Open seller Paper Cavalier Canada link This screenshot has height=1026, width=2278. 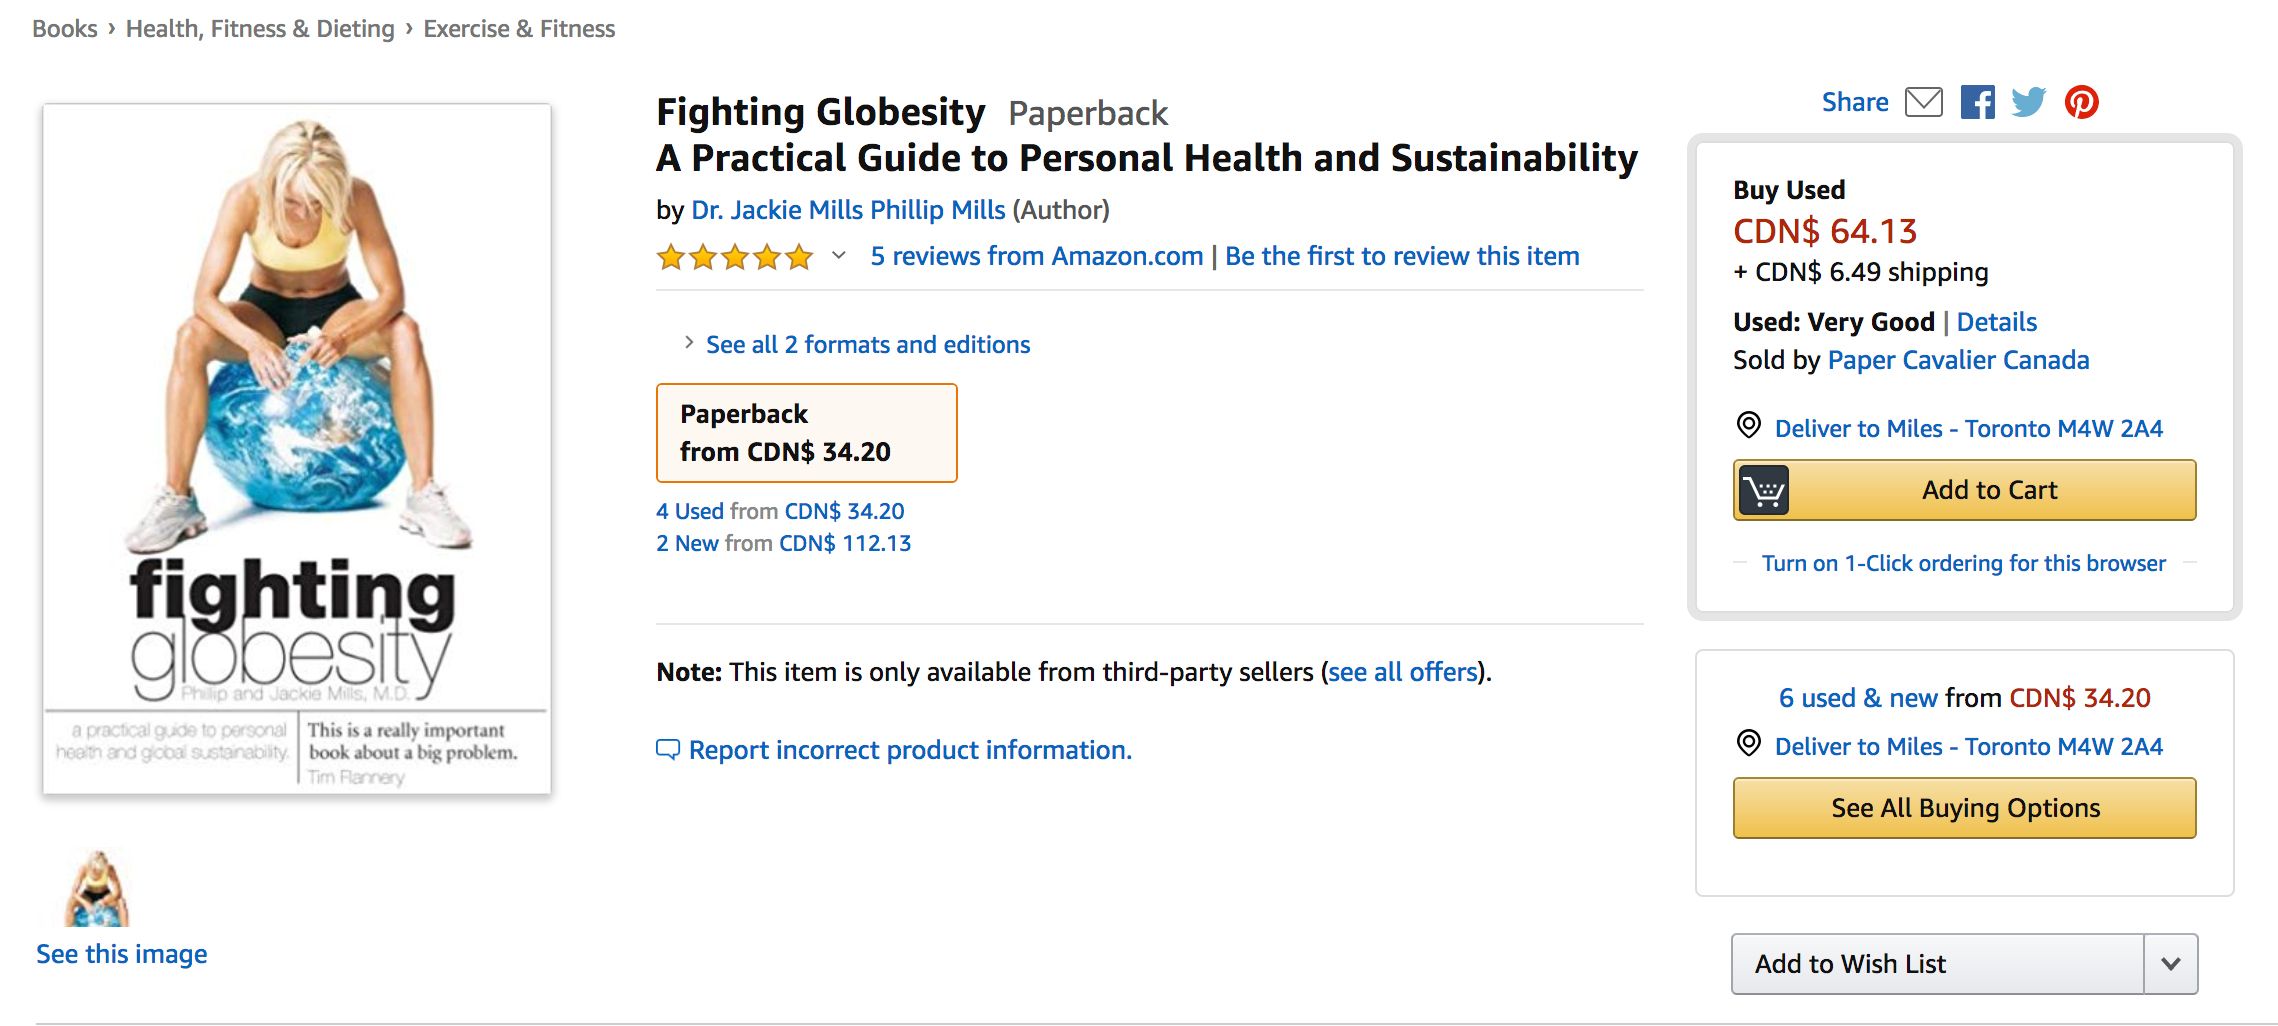click(x=1957, y=360)
